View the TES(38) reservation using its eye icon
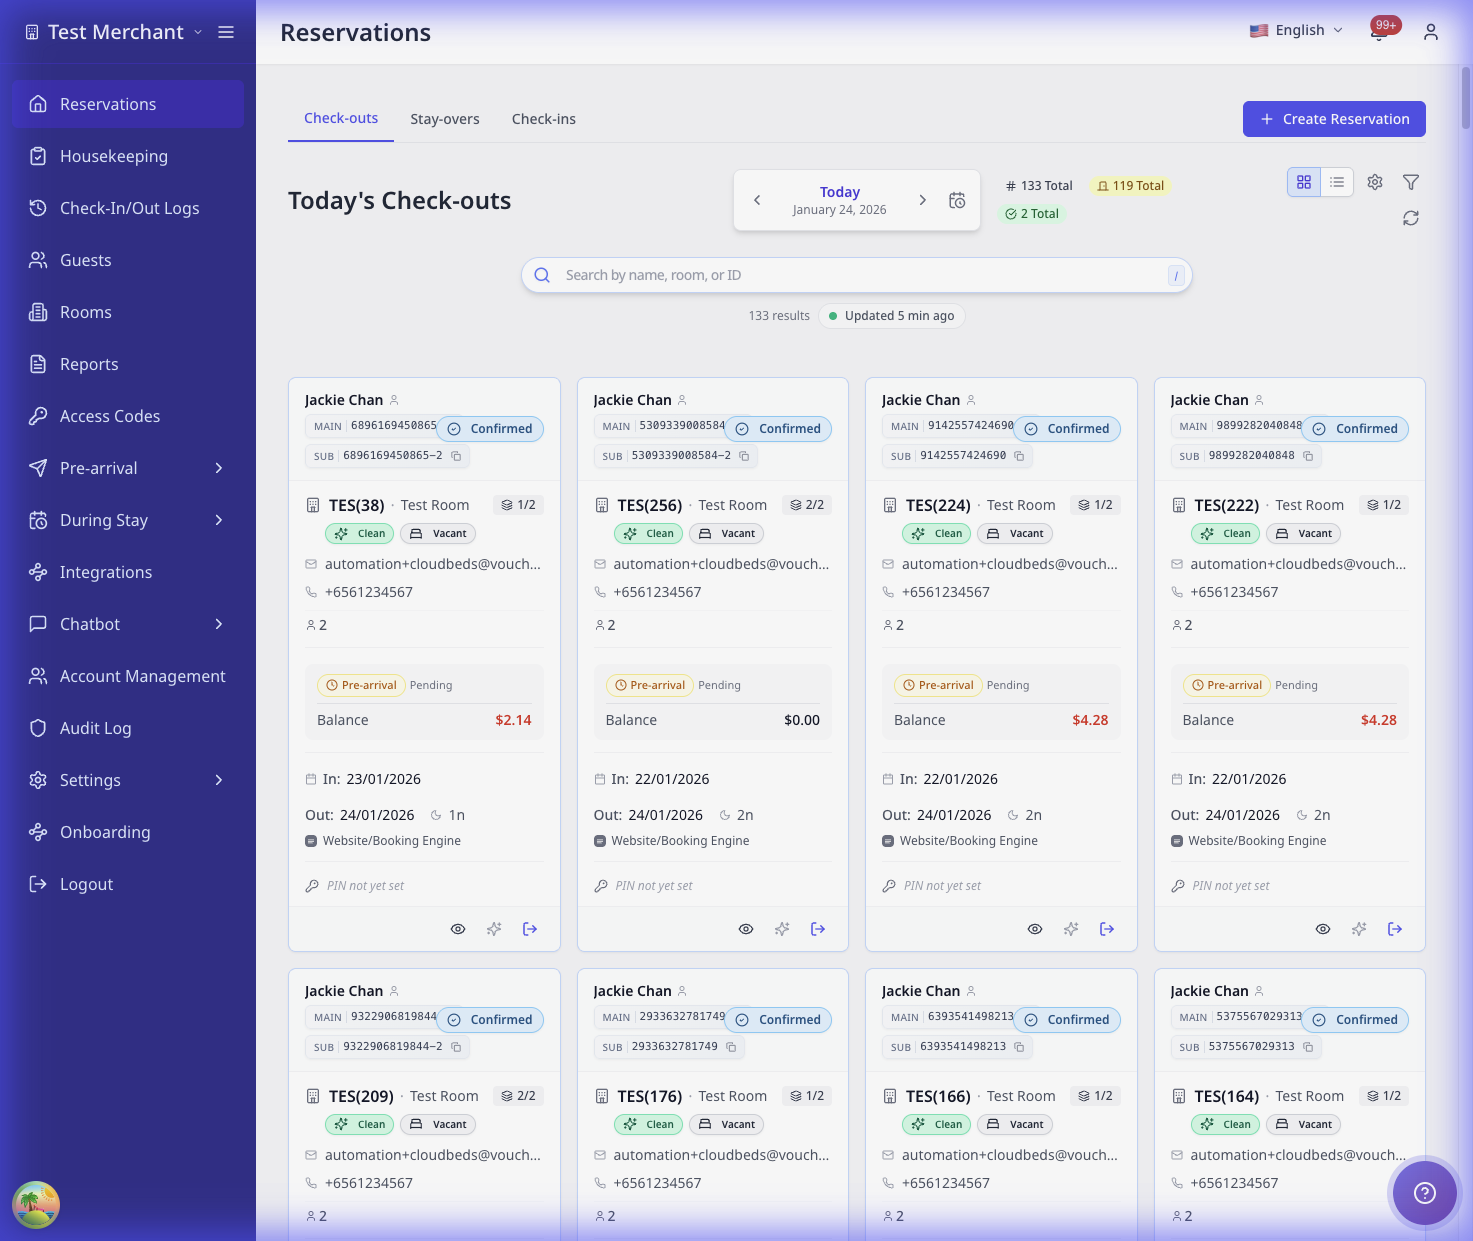The height and width of the screenshot is (1241, 1473). (x=457, y=929)
